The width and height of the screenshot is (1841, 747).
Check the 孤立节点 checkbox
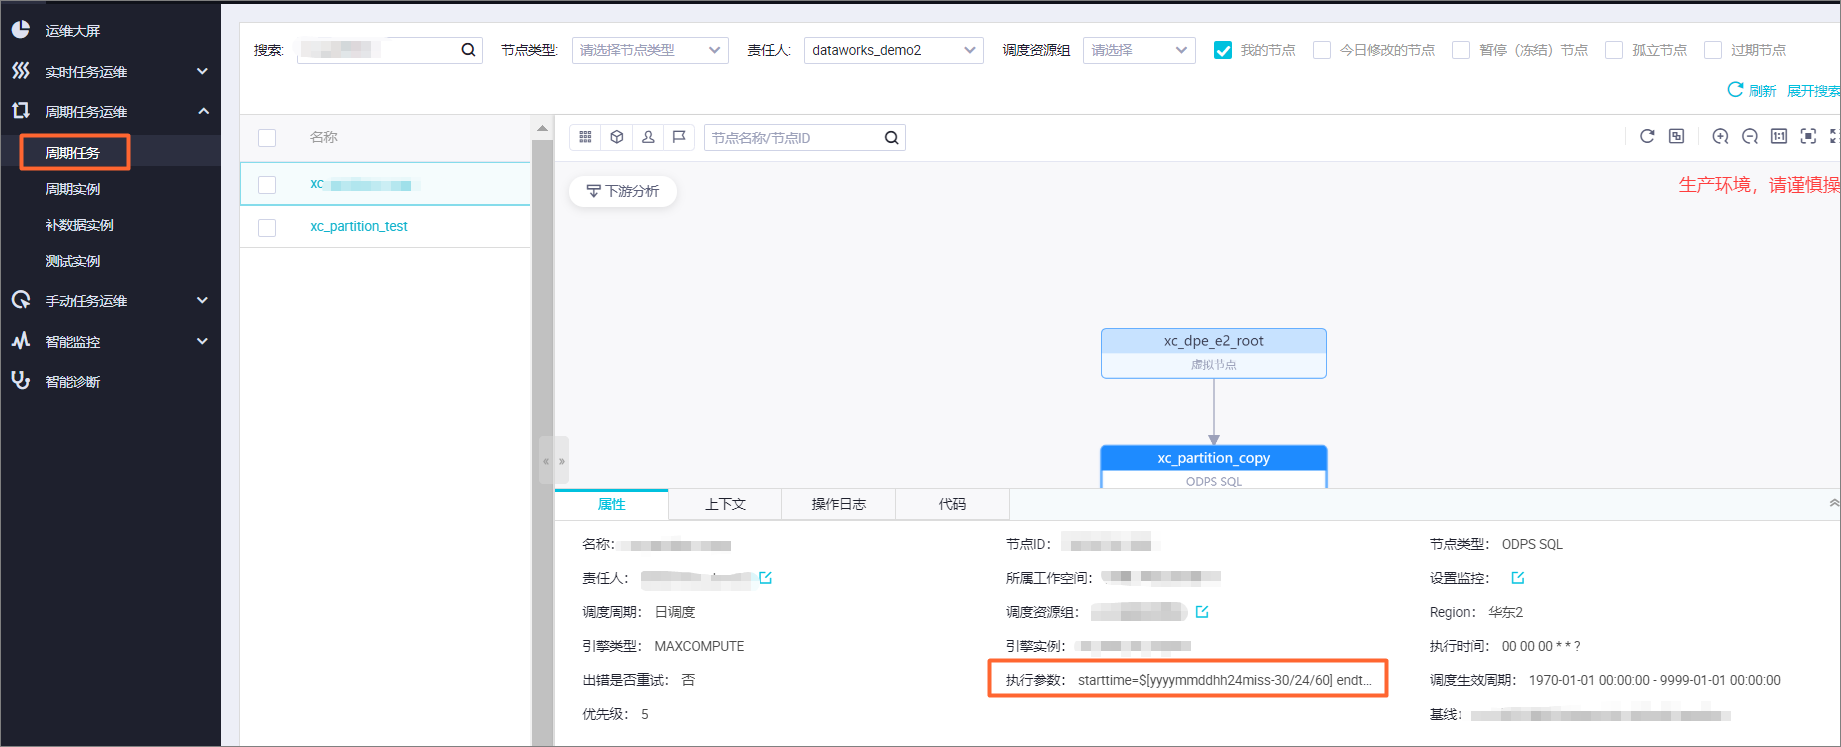1614,50
